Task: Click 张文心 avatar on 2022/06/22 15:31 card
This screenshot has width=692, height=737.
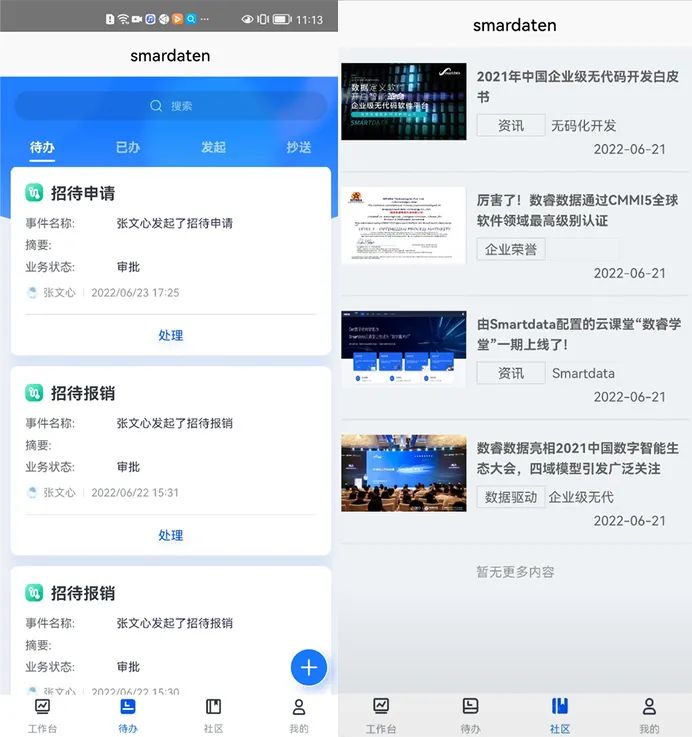Action: click(x=32, y=492)
